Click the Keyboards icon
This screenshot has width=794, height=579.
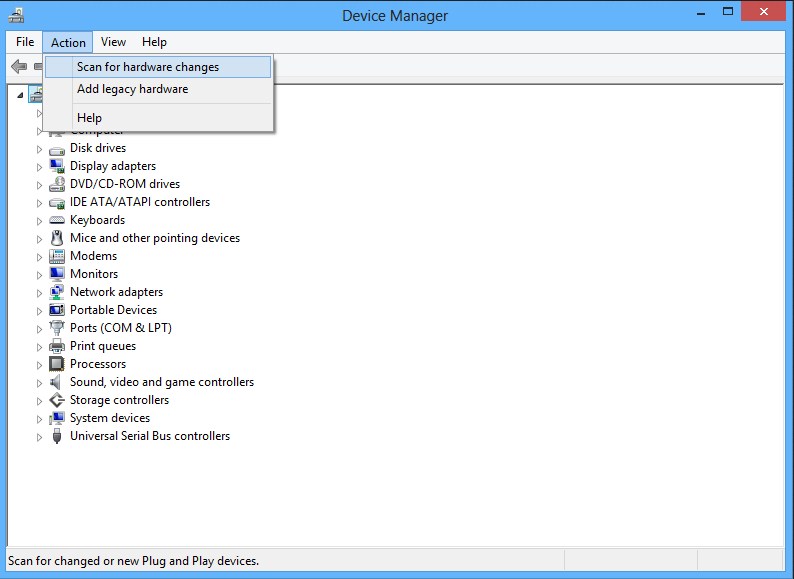[x=57, y=220]
